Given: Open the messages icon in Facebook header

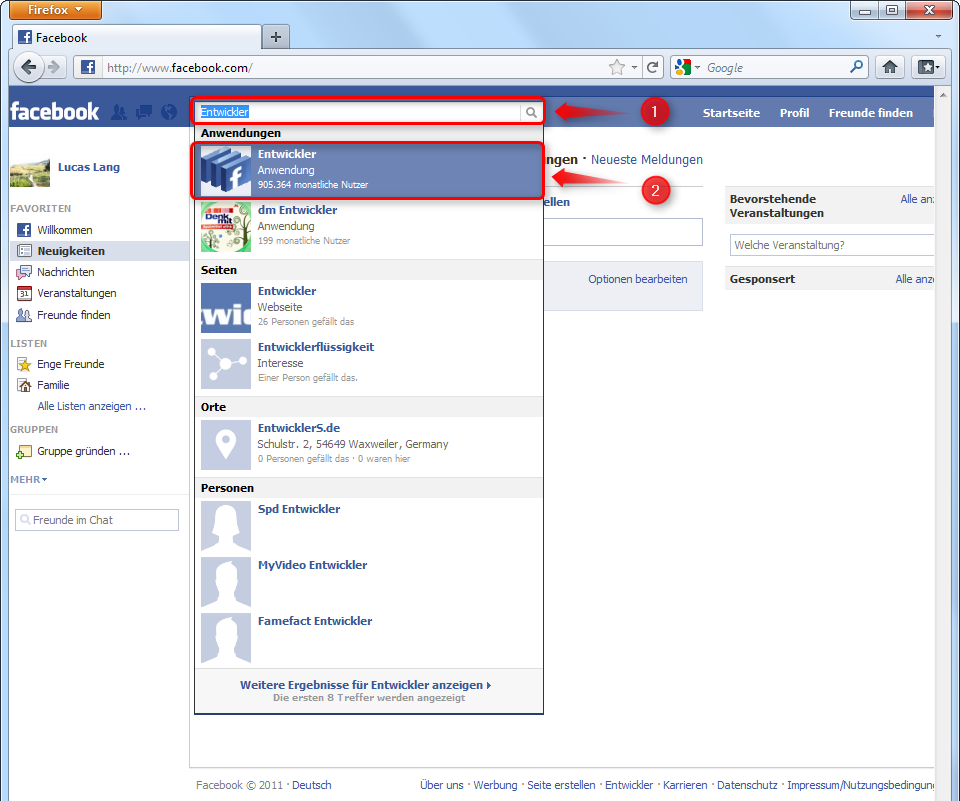Looking at the screenshot, I should pos(144,112).
